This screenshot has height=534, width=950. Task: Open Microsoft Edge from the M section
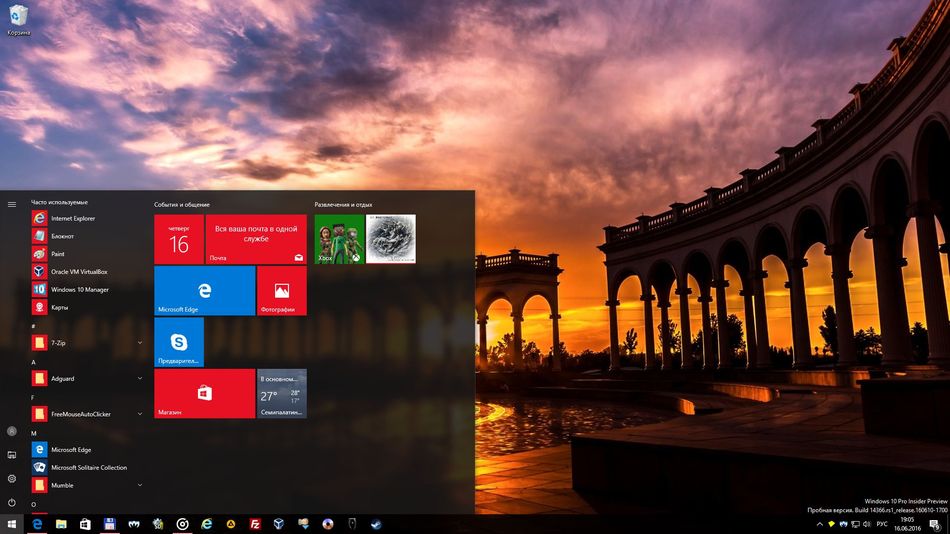click(88, 450)
